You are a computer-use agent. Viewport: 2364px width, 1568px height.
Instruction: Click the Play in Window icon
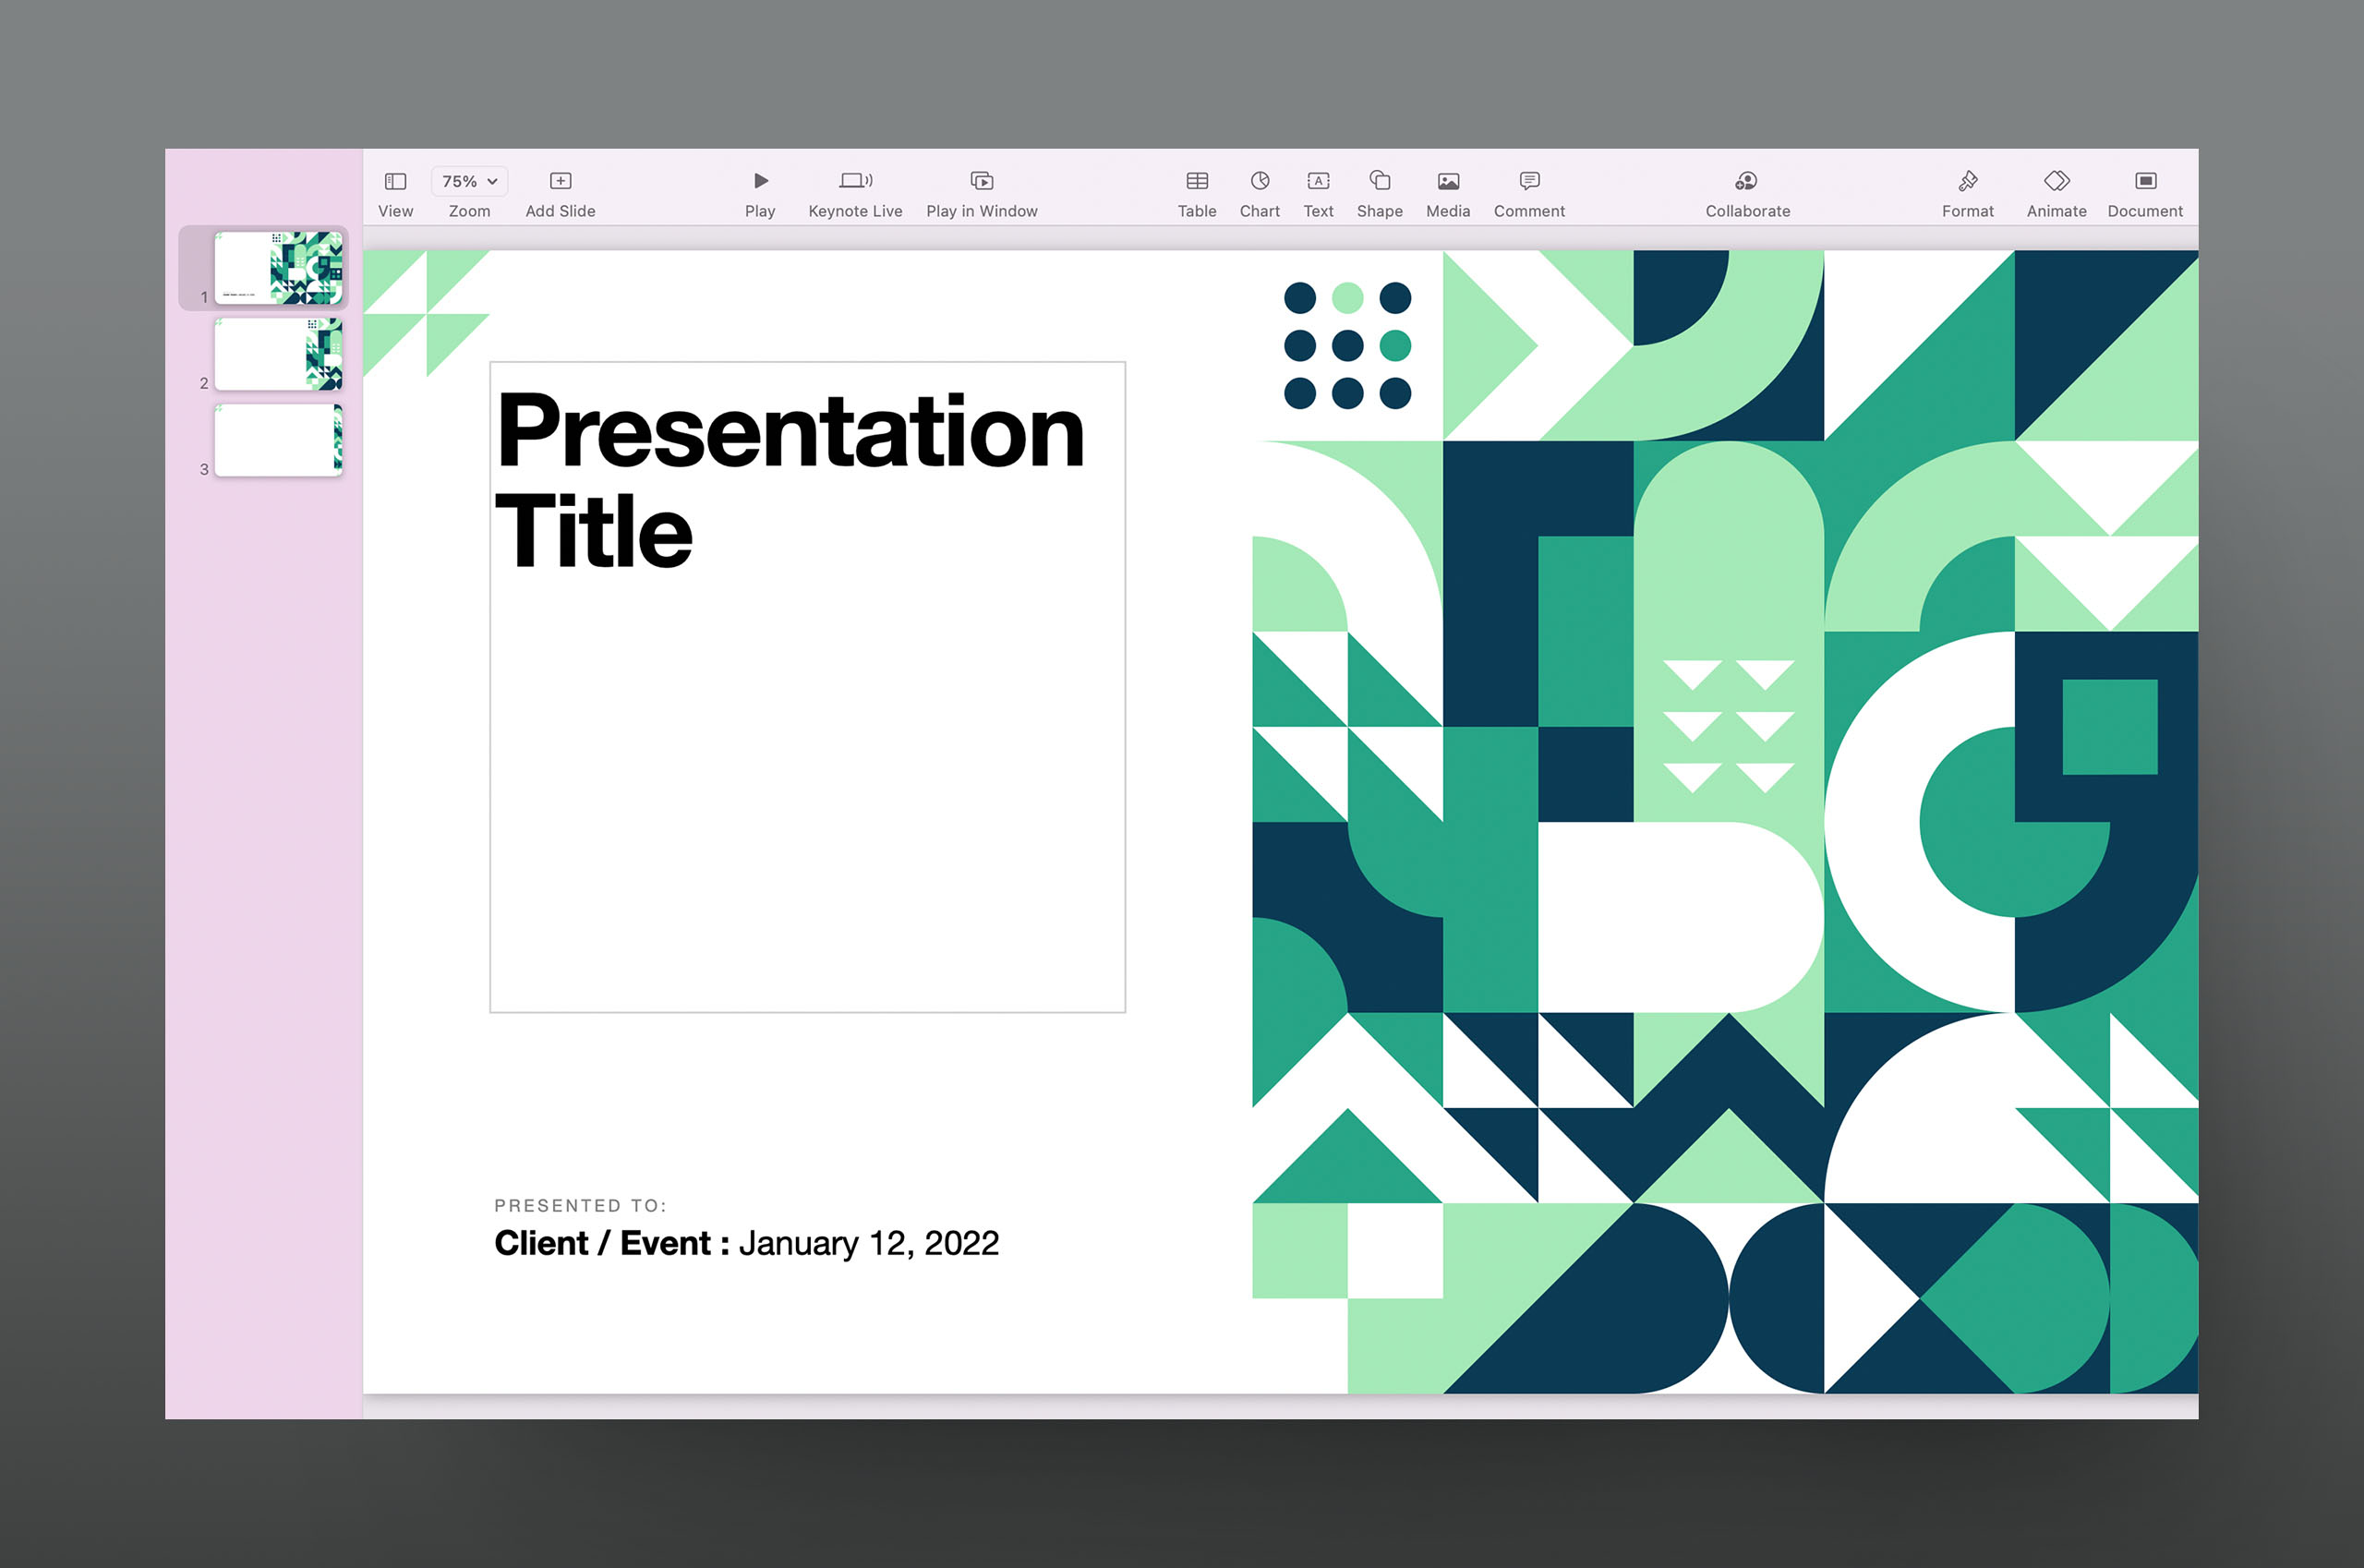(x=981, y=181)
